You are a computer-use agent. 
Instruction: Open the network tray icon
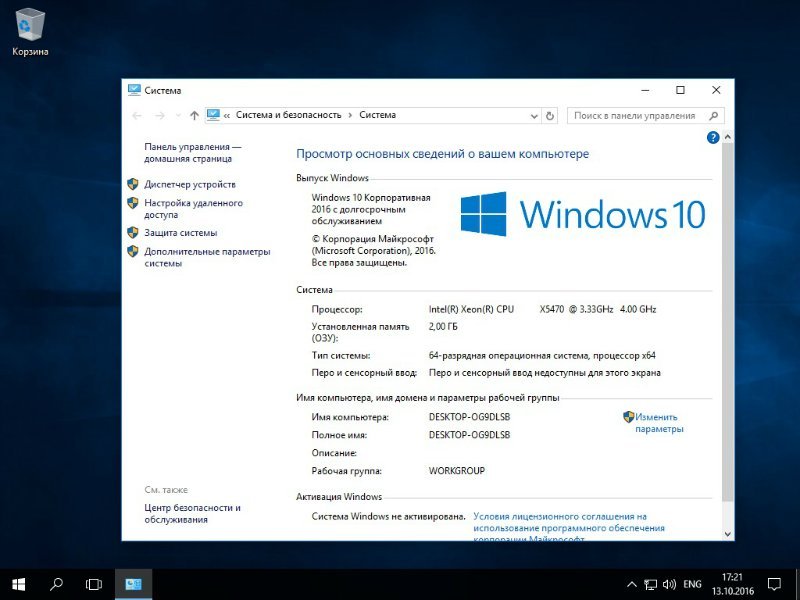(x=650, y=584)
